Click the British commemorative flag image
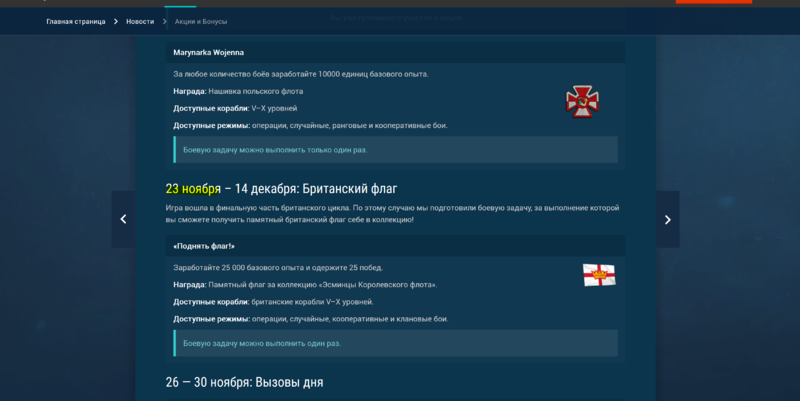This screenshot has width=800, height=401. point(599,275)
